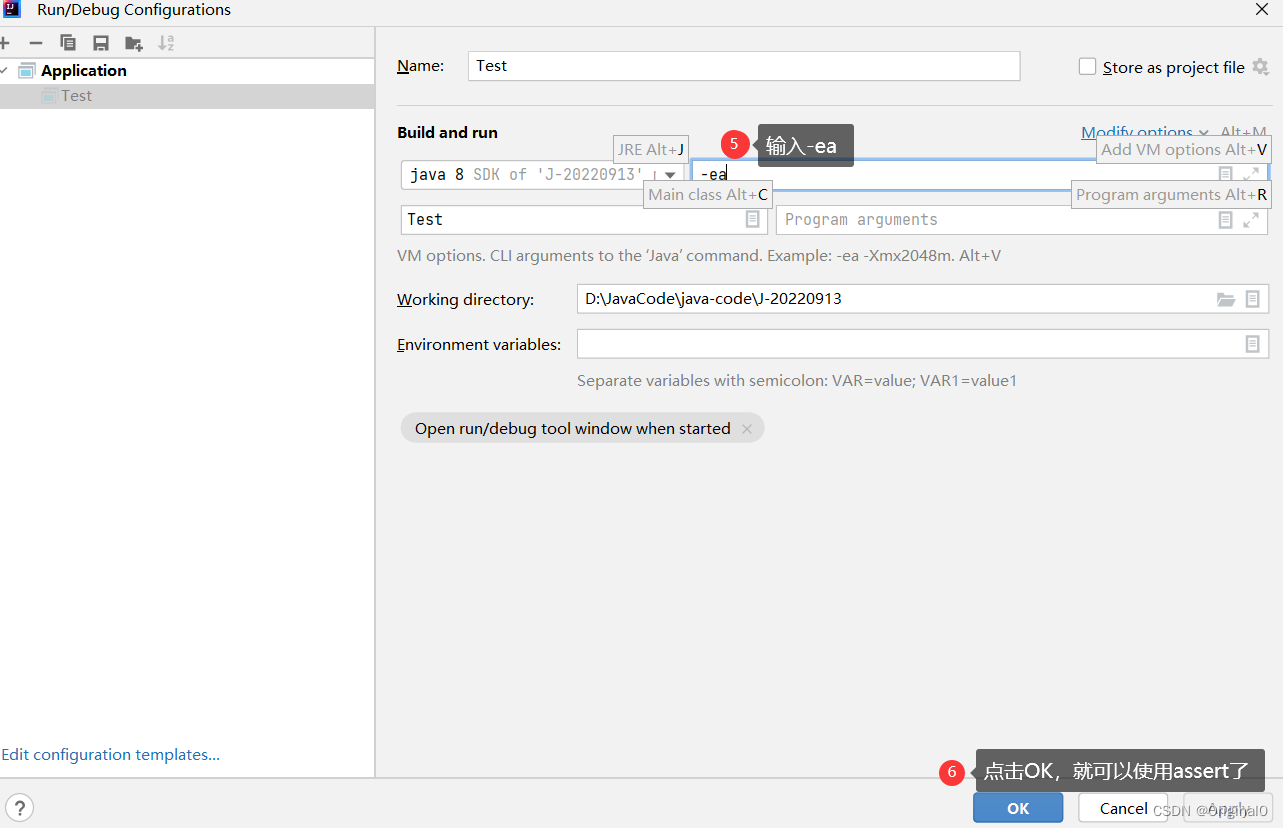Save configuration using the floppy disk icon
The height and width of the screenshot is (828, 1283).
(100, 43)
